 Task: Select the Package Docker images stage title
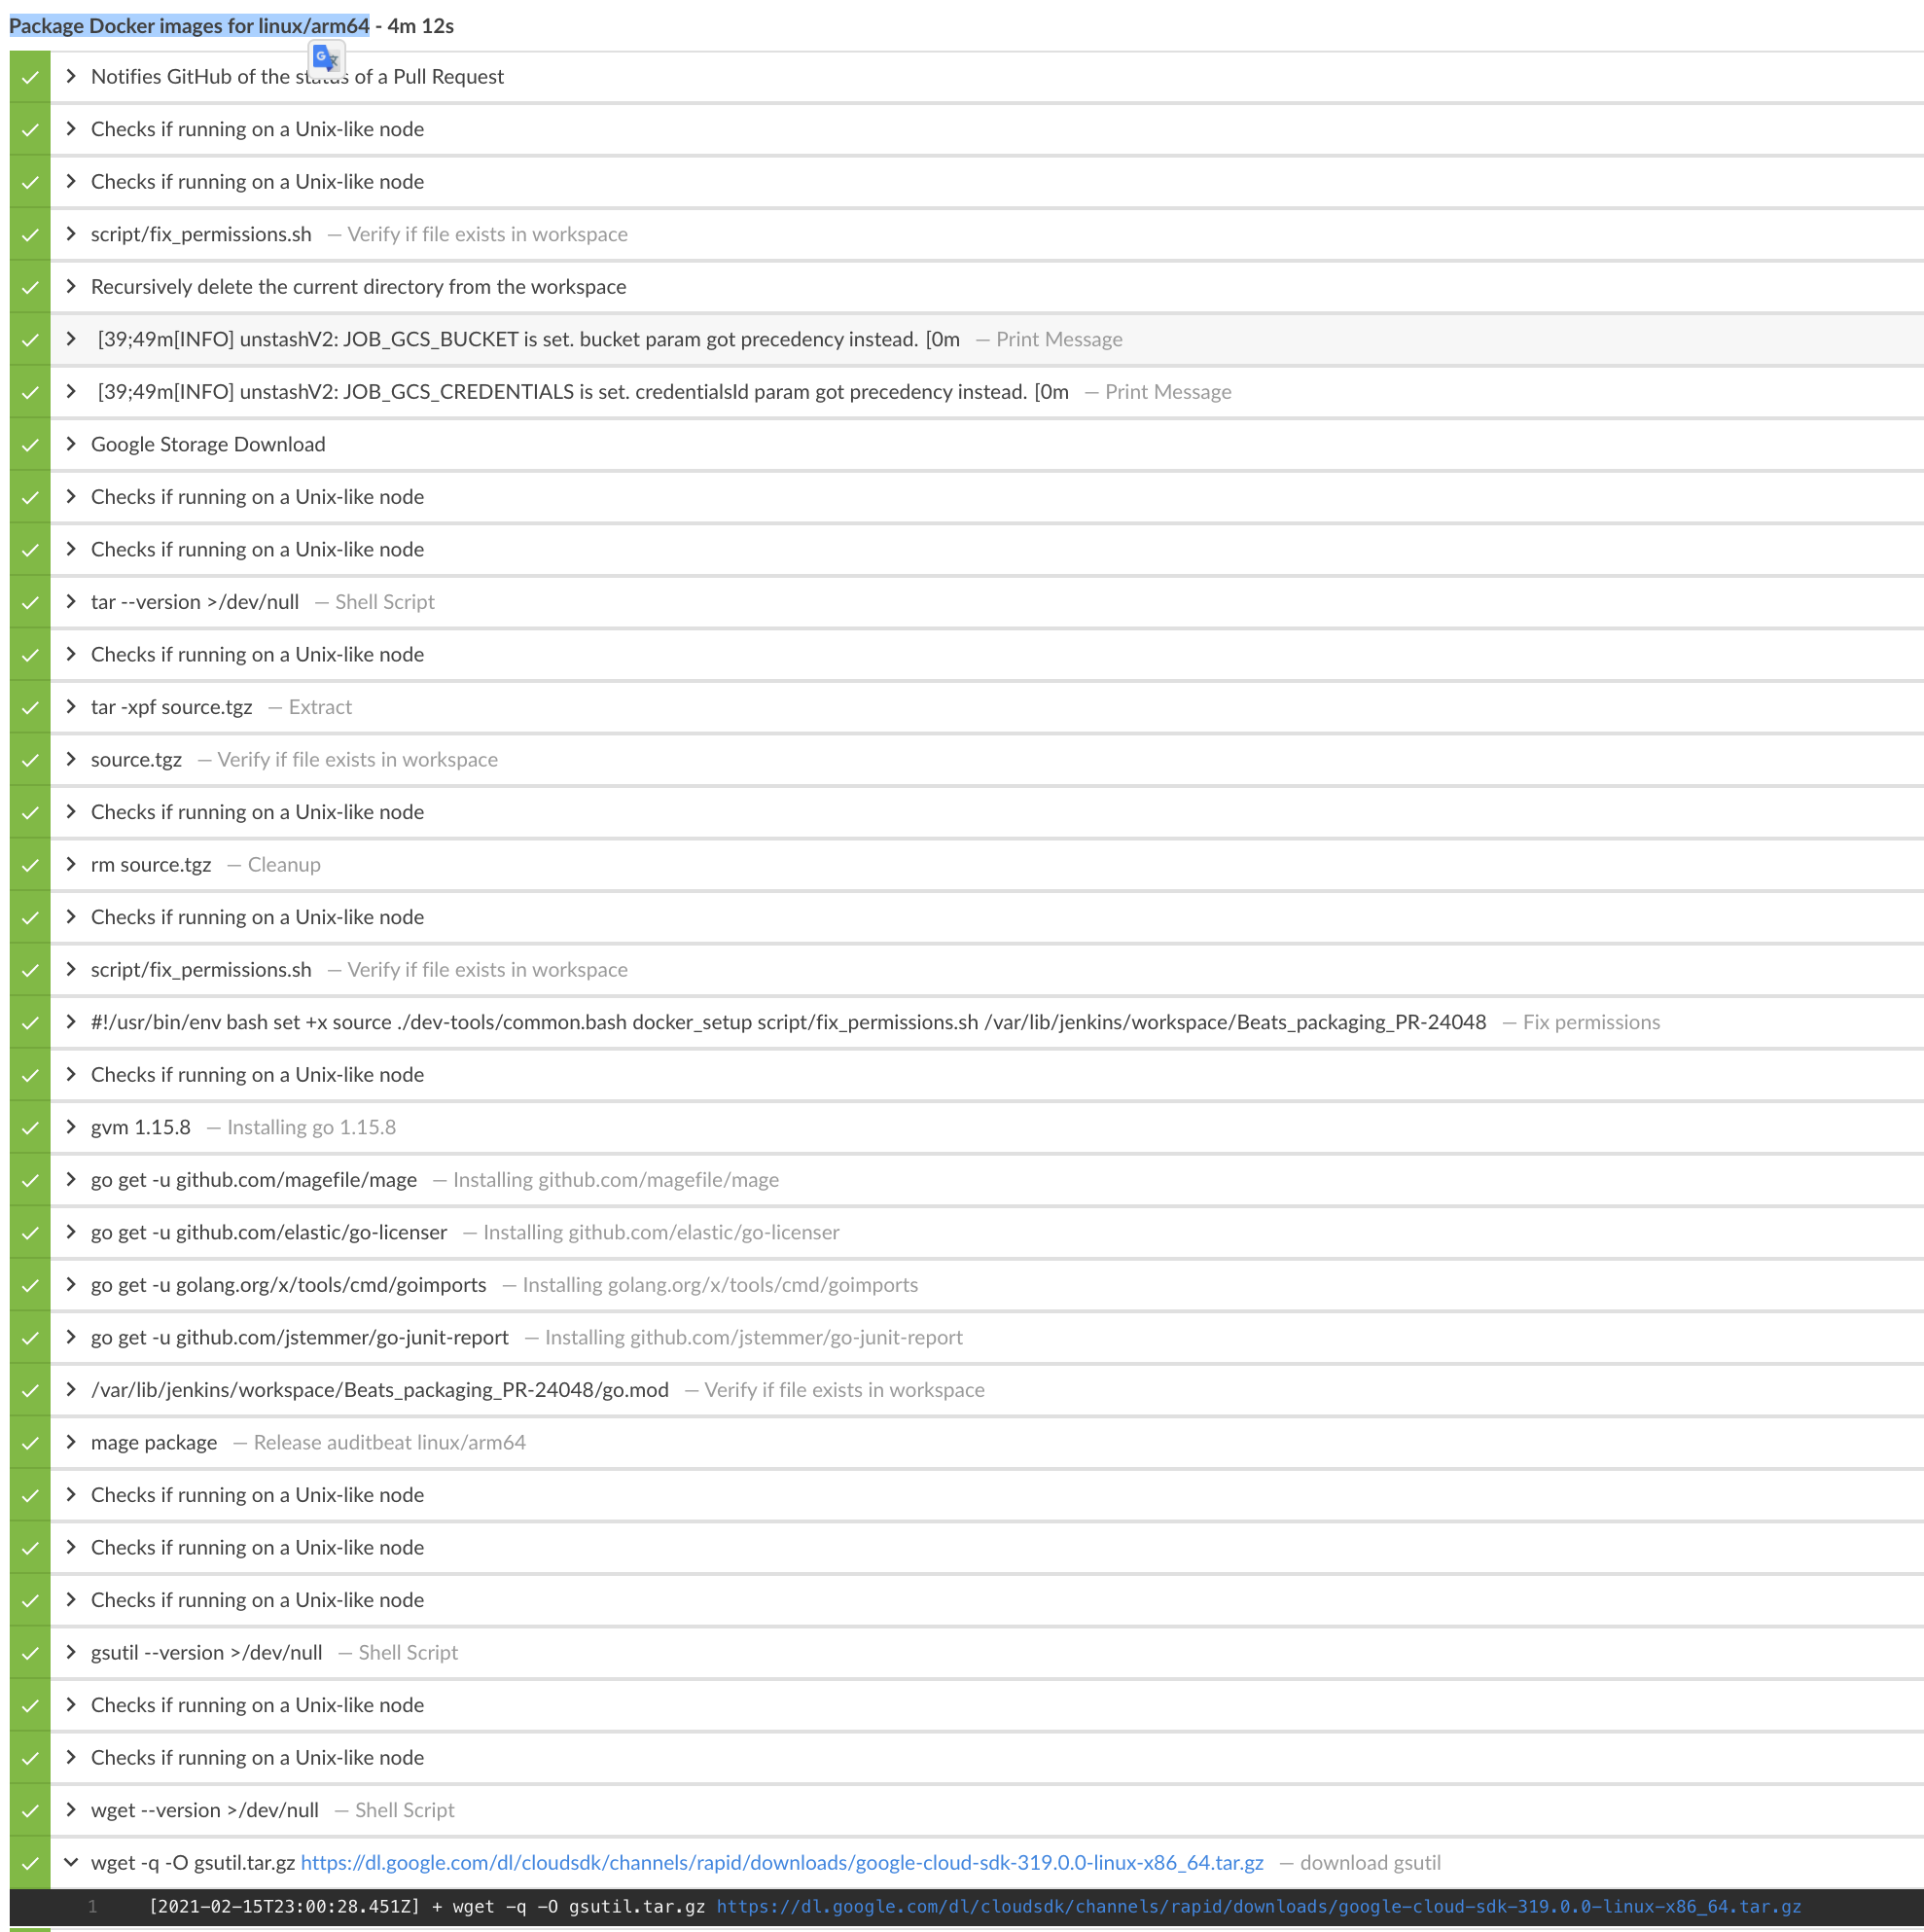(x=189, y=26)
